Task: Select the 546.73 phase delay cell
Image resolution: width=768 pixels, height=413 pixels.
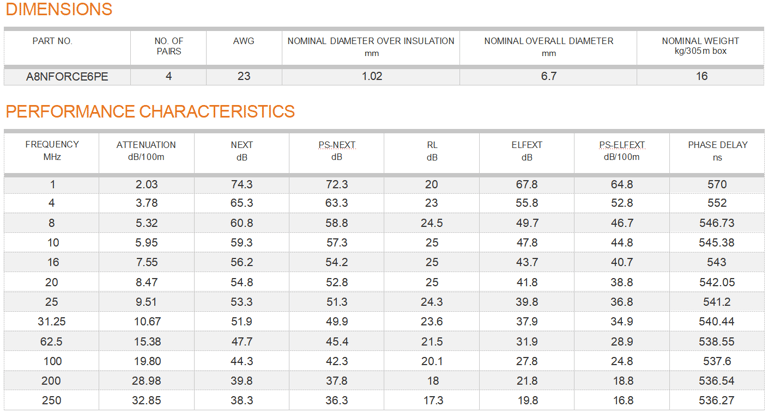Action: coord(717,223)
